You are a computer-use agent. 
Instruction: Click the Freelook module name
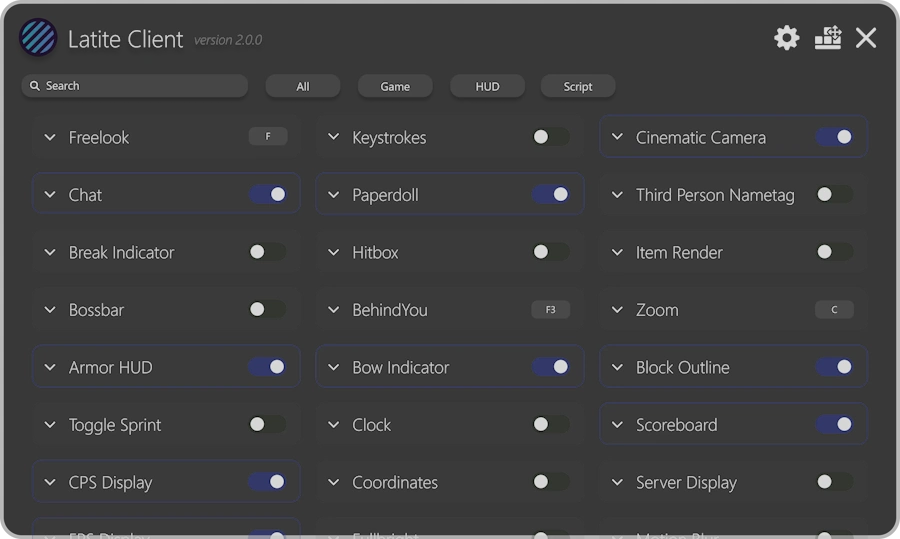[99, 137]
